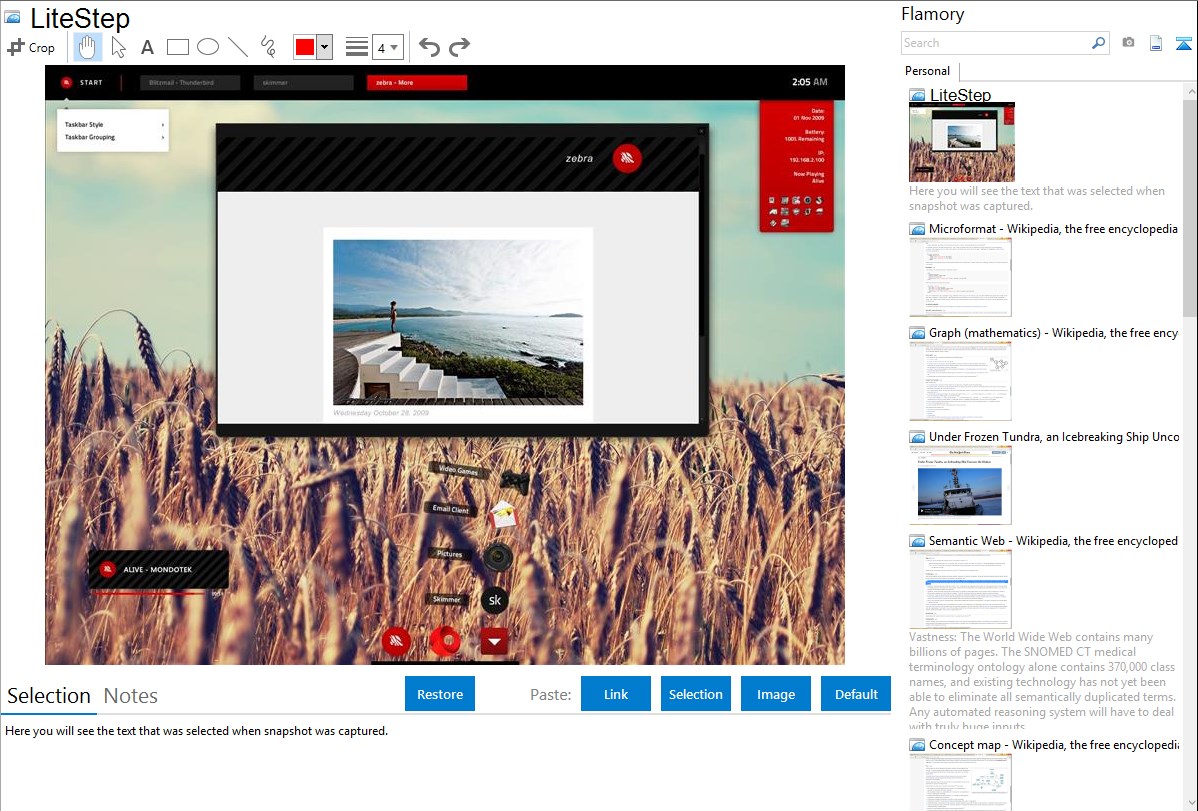Screen dimensions: 1198x811
Task: Click the Under Frozen Tundra snapshot title
Action: point(1054,436)
